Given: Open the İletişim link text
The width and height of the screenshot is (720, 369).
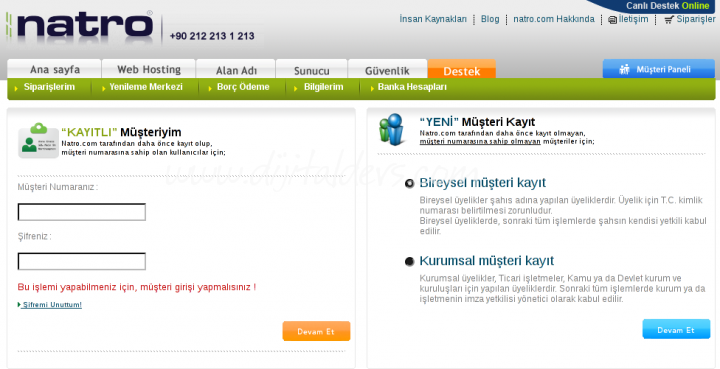Looking at the screenshot, I should tap(633, 19).
